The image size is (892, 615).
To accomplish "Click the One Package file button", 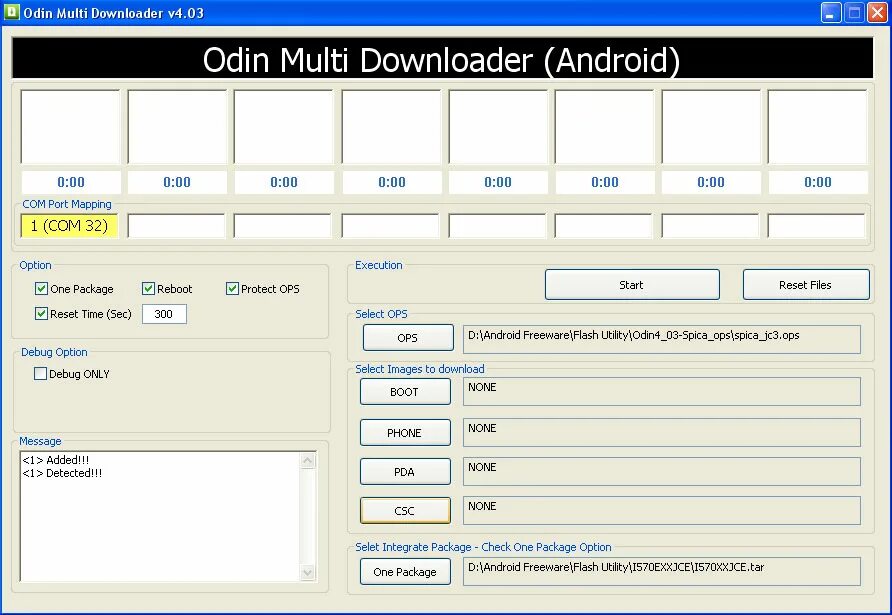I will [405, 572].
